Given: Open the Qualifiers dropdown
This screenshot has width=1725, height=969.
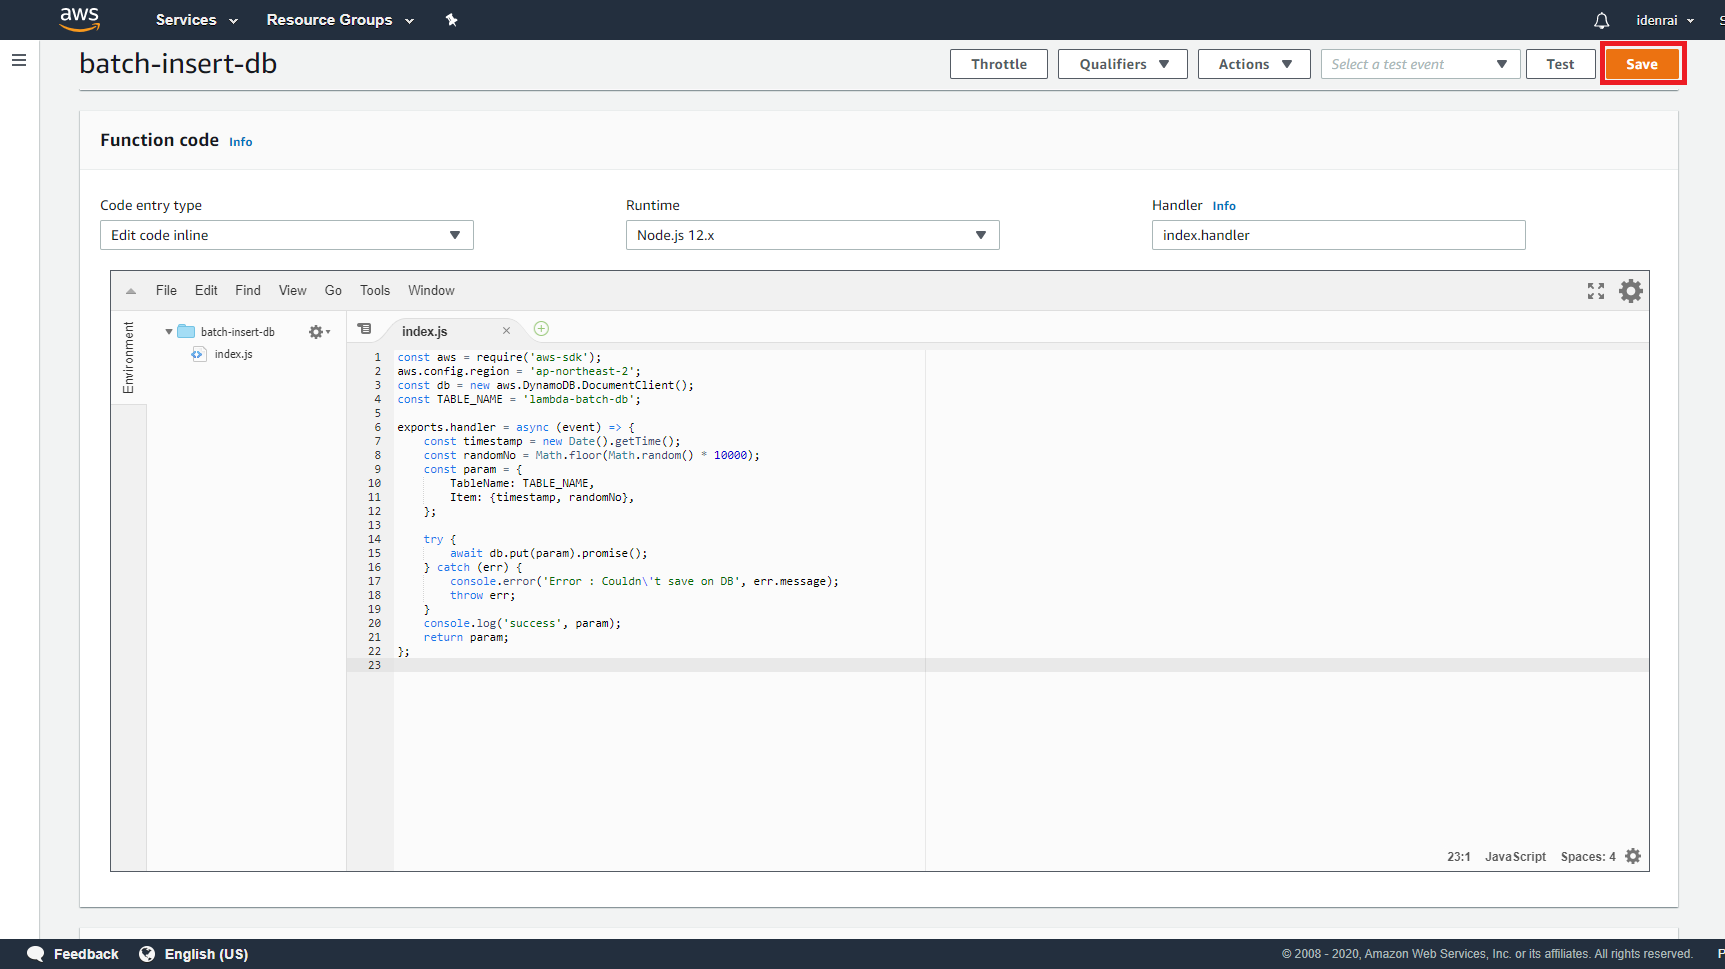Looking at the screenshot, I should [x=1122, y=63].
